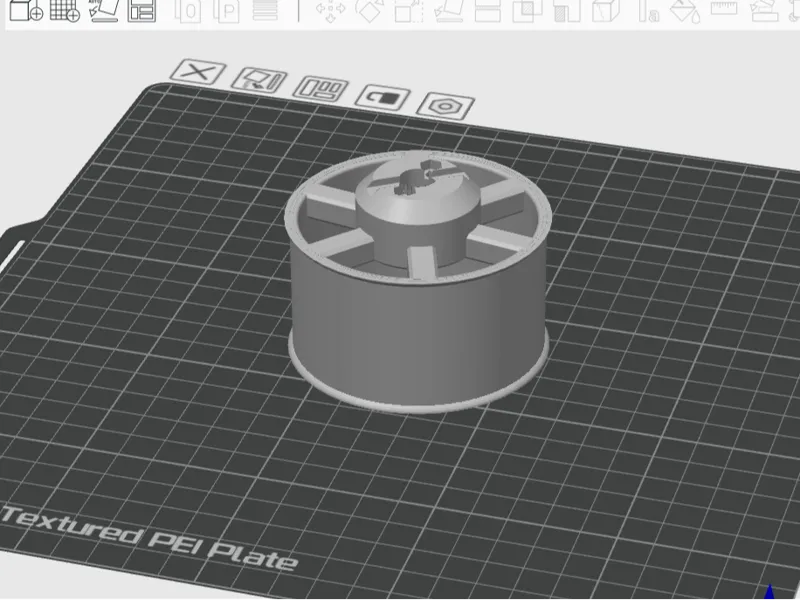Click the X icon above the plate
Screen dimensions: 800x600
pos(198,71)
